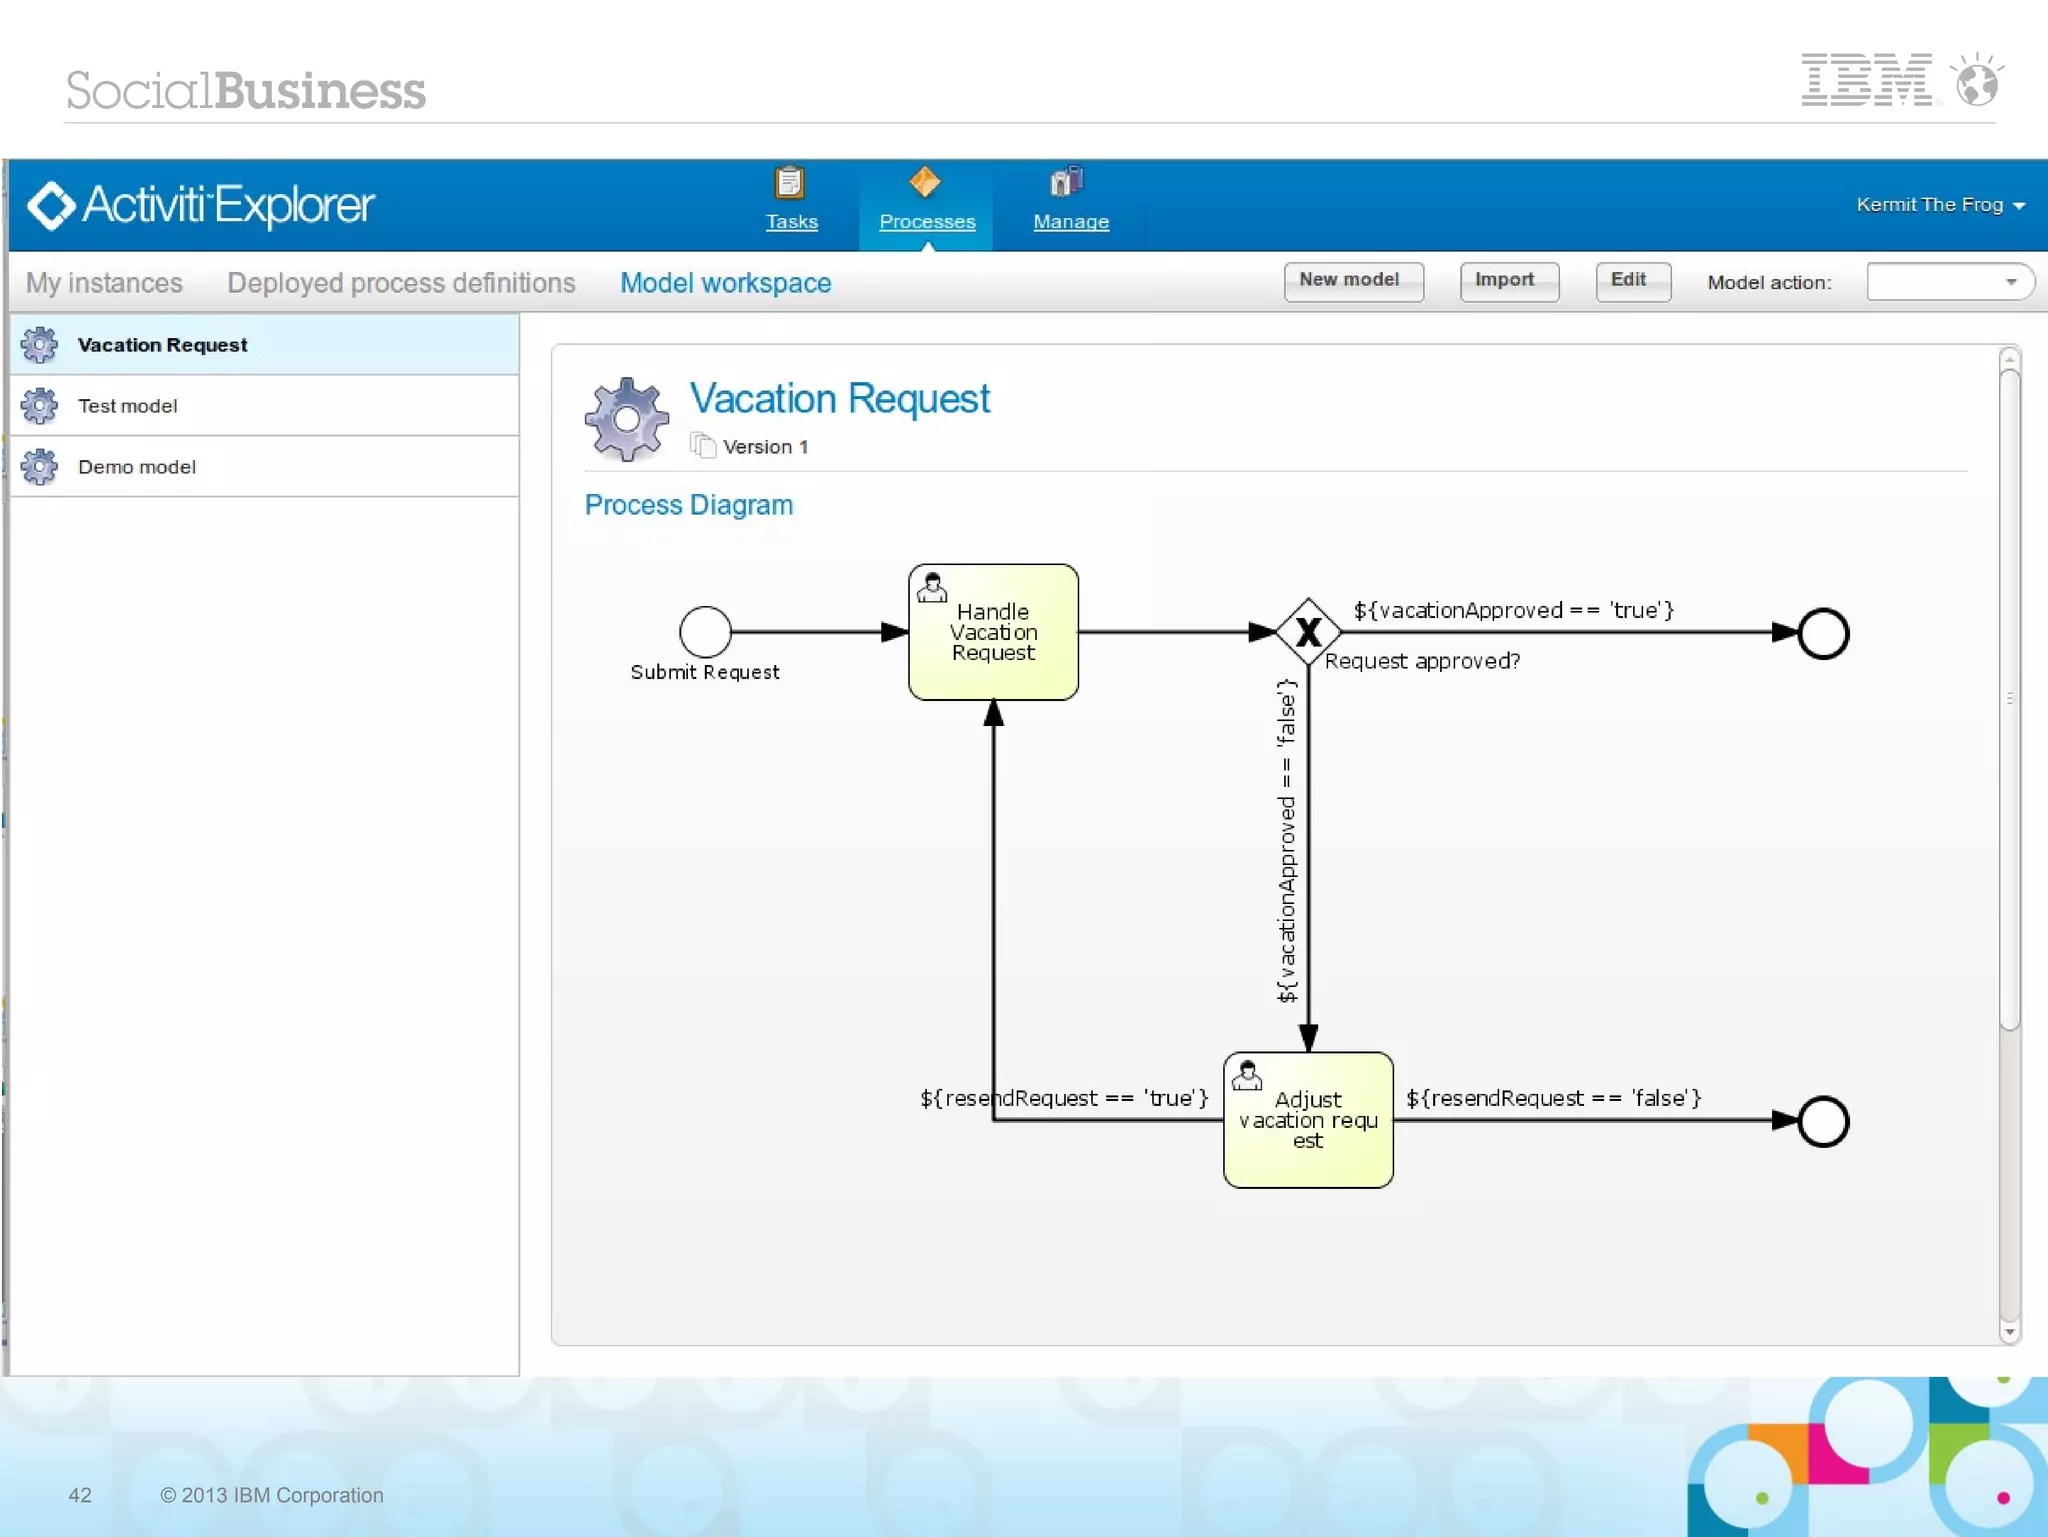Click the Submit Request start event circle

click(x=705, y=632)
